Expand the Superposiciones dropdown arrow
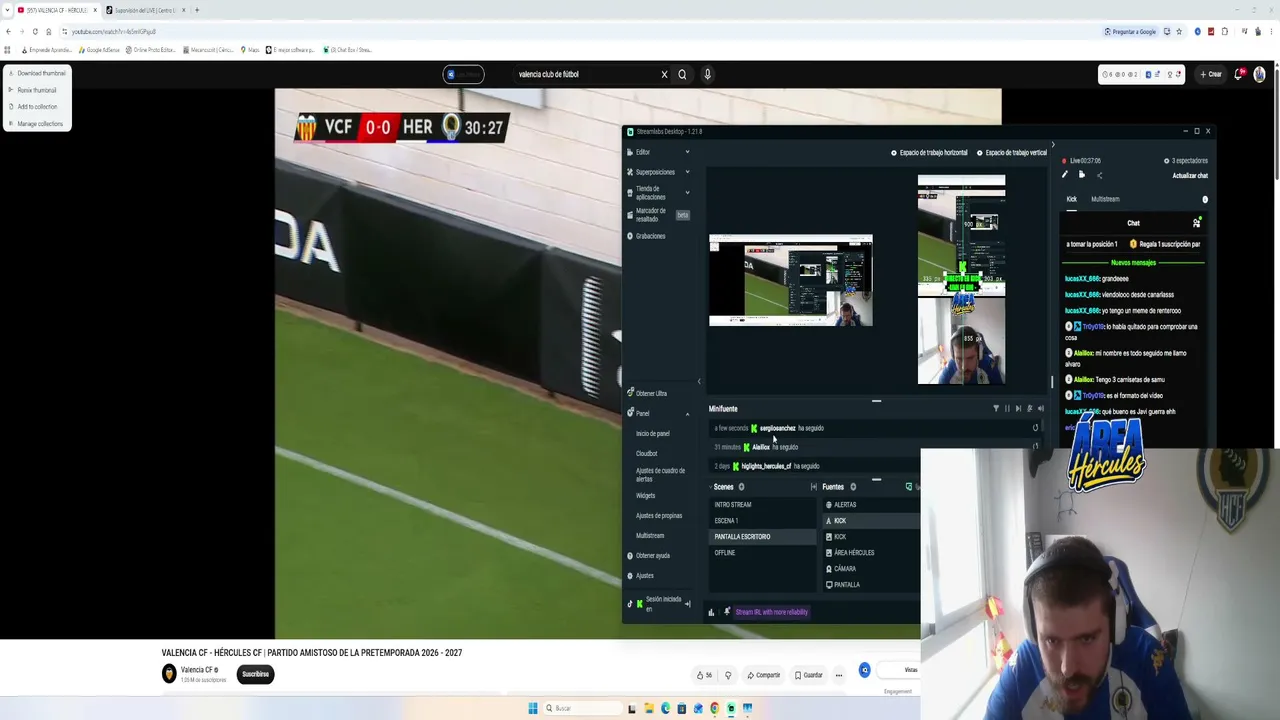Screen dimensions: 1280x720 pyautogui.click(x=687, y=172)
